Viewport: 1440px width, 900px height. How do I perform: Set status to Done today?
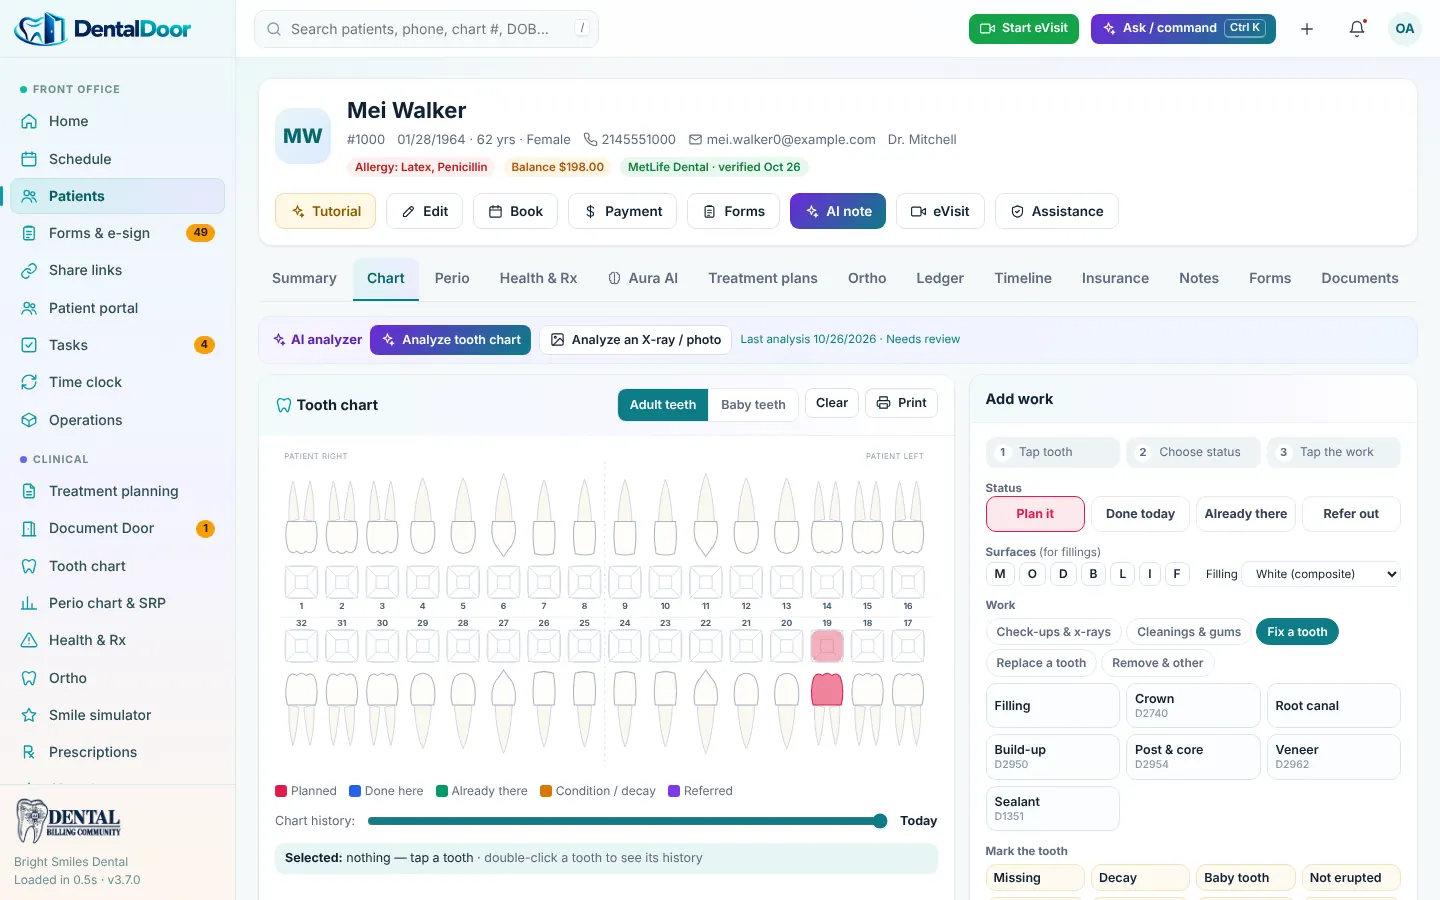(1140, 514)
